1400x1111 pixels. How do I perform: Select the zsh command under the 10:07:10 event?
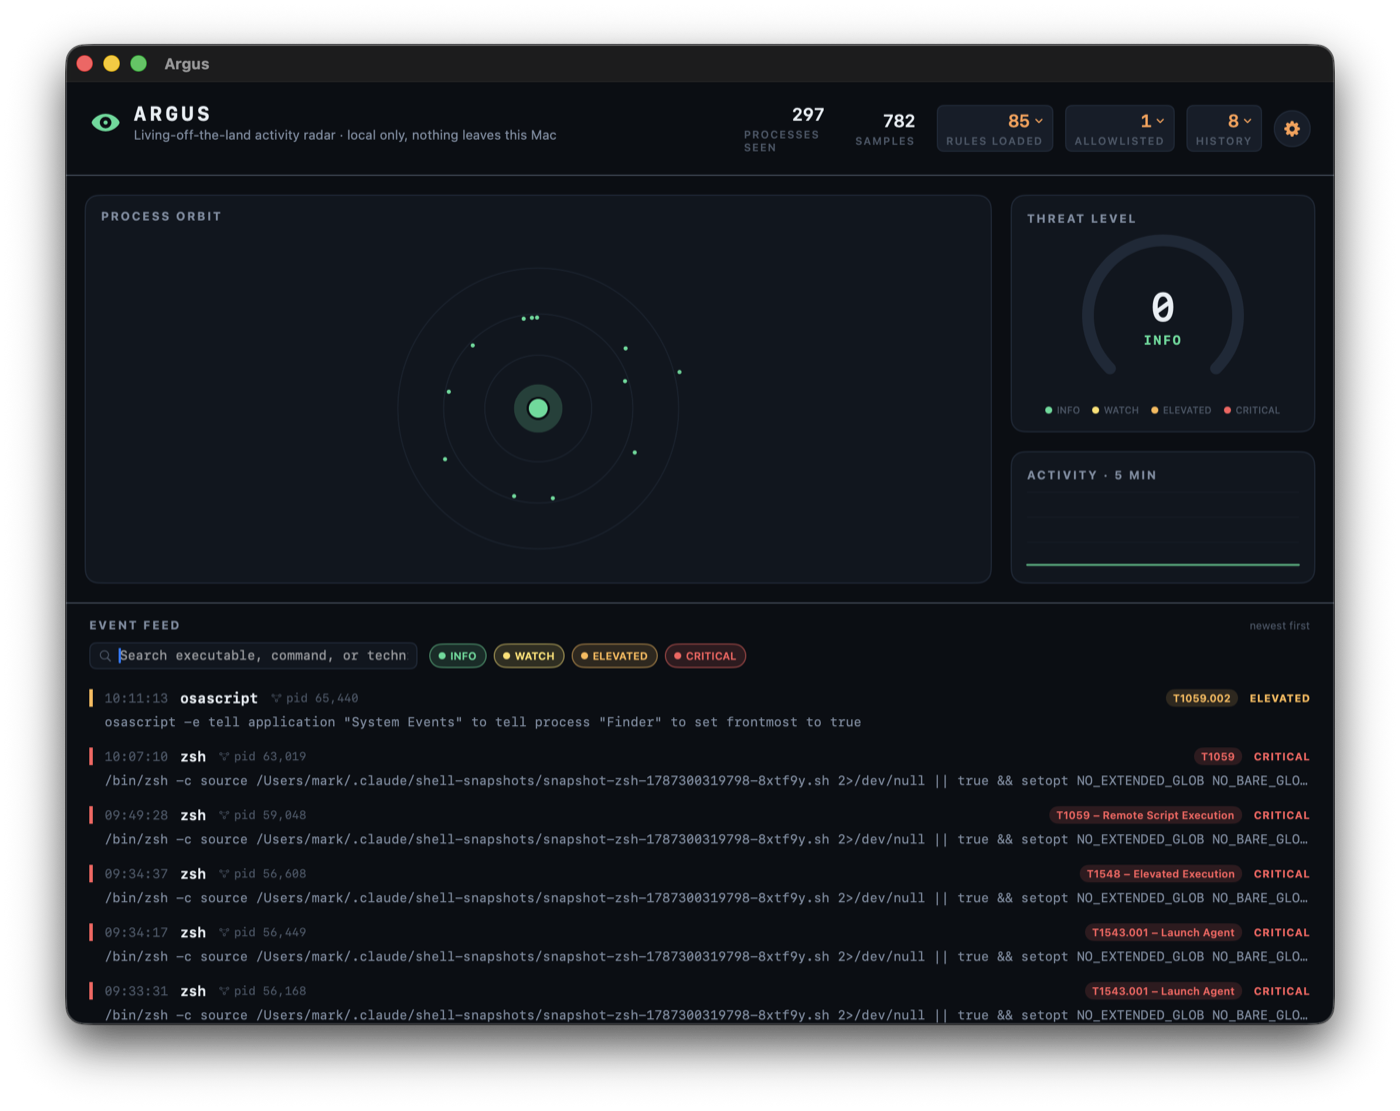(706, 781)
